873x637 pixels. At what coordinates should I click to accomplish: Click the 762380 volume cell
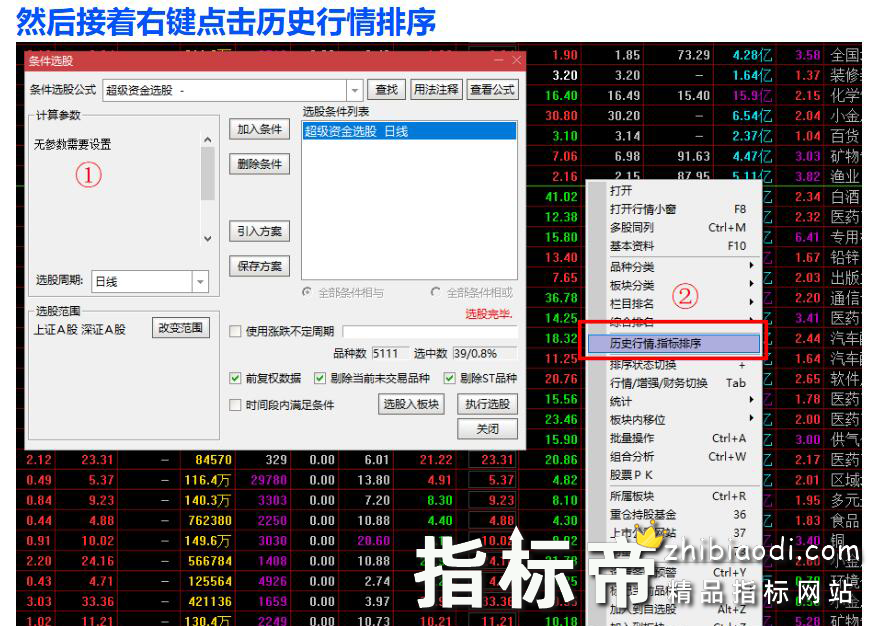pyautogui.click(x=209, y=521)
